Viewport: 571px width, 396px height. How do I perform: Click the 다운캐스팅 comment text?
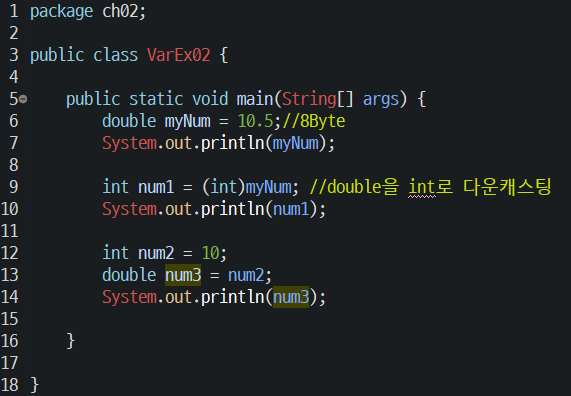tap(508, 187)
